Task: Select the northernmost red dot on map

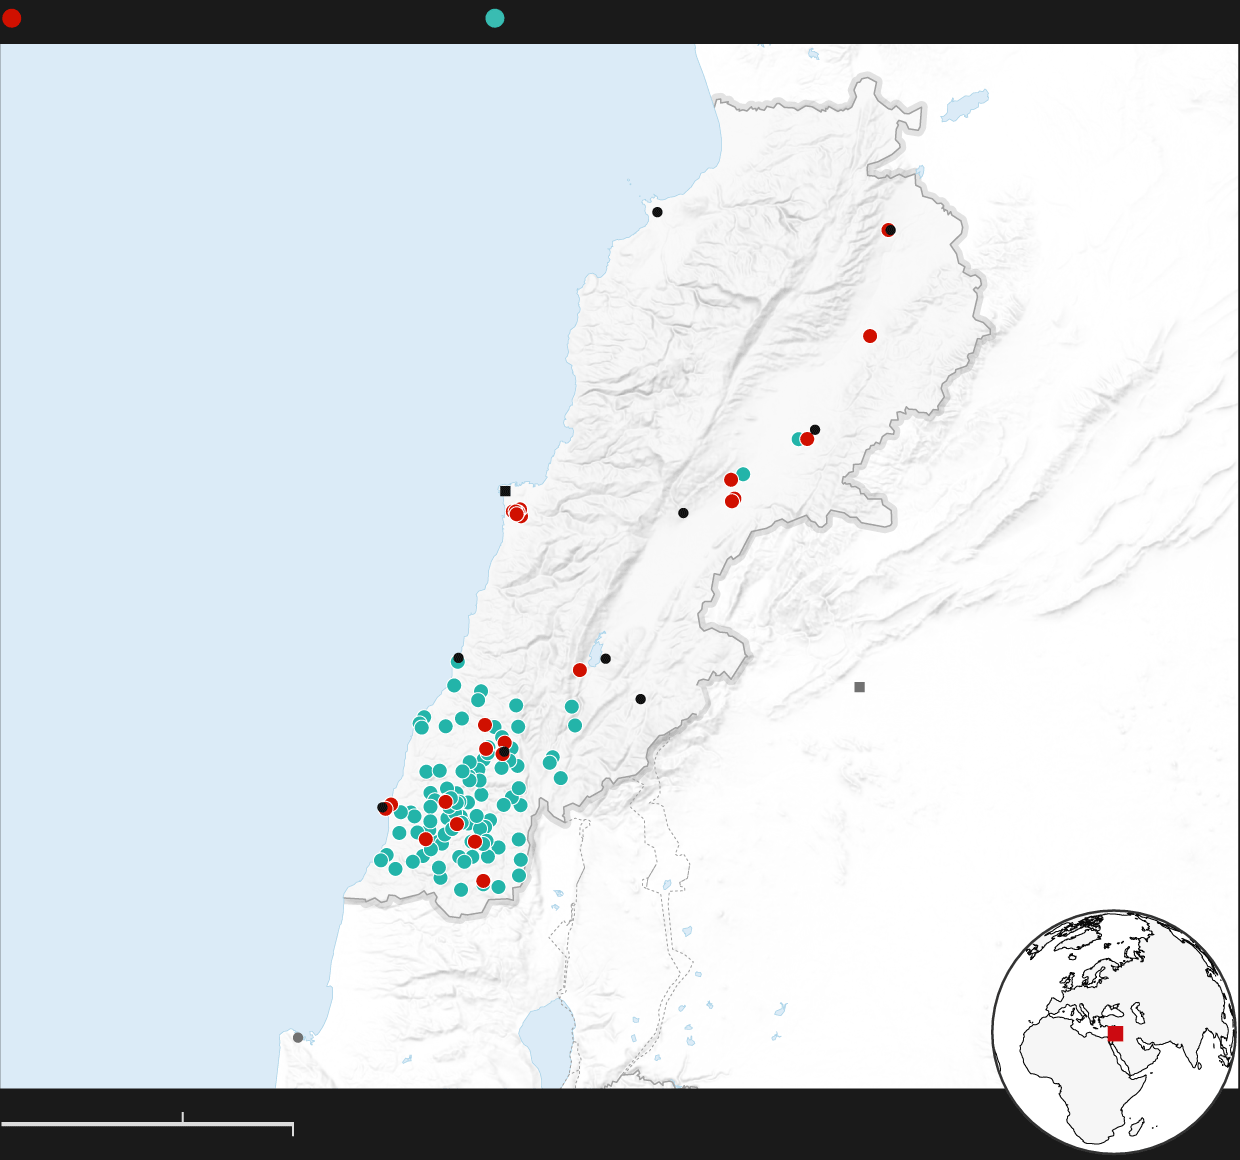Action: pyautogui.click(x=887, y=230)
